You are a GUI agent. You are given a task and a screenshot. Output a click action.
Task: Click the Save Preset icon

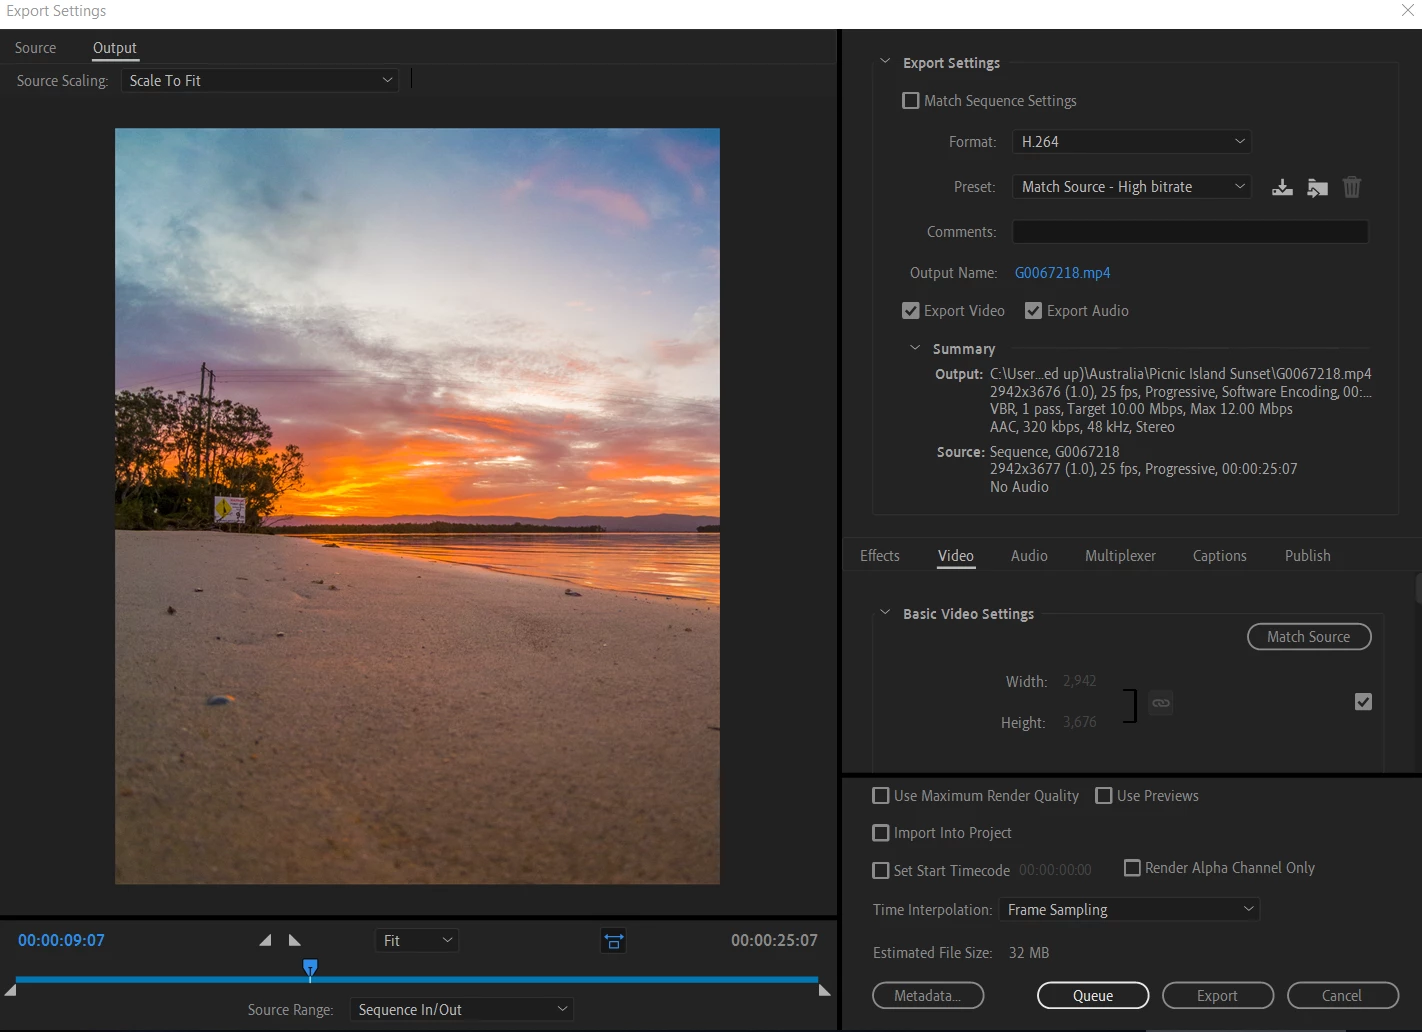1282,187
